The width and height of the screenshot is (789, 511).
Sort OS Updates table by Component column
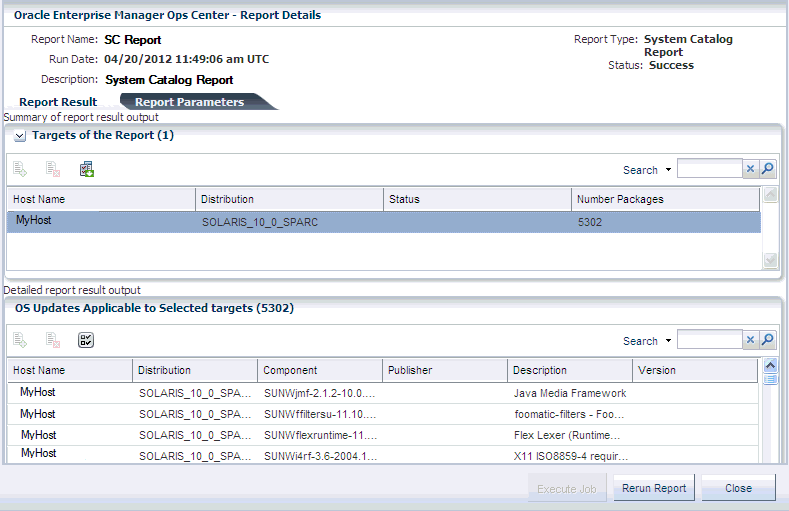[320, 370]
